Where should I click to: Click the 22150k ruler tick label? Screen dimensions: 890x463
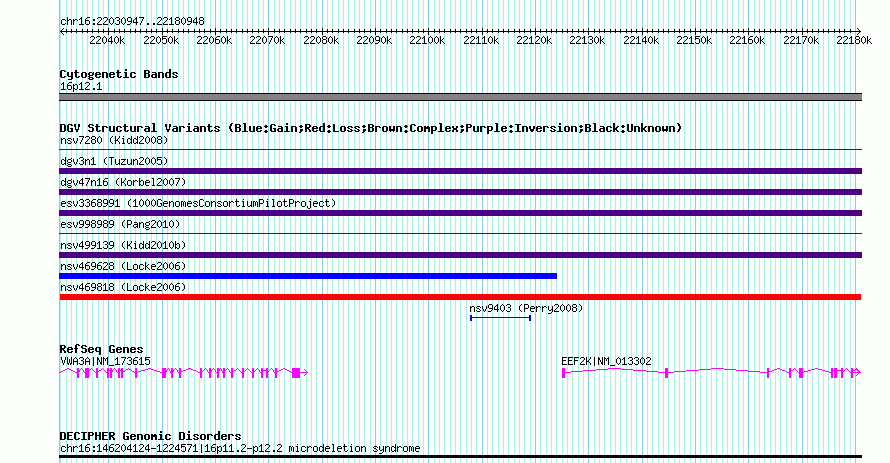click(x=694, y=40)
